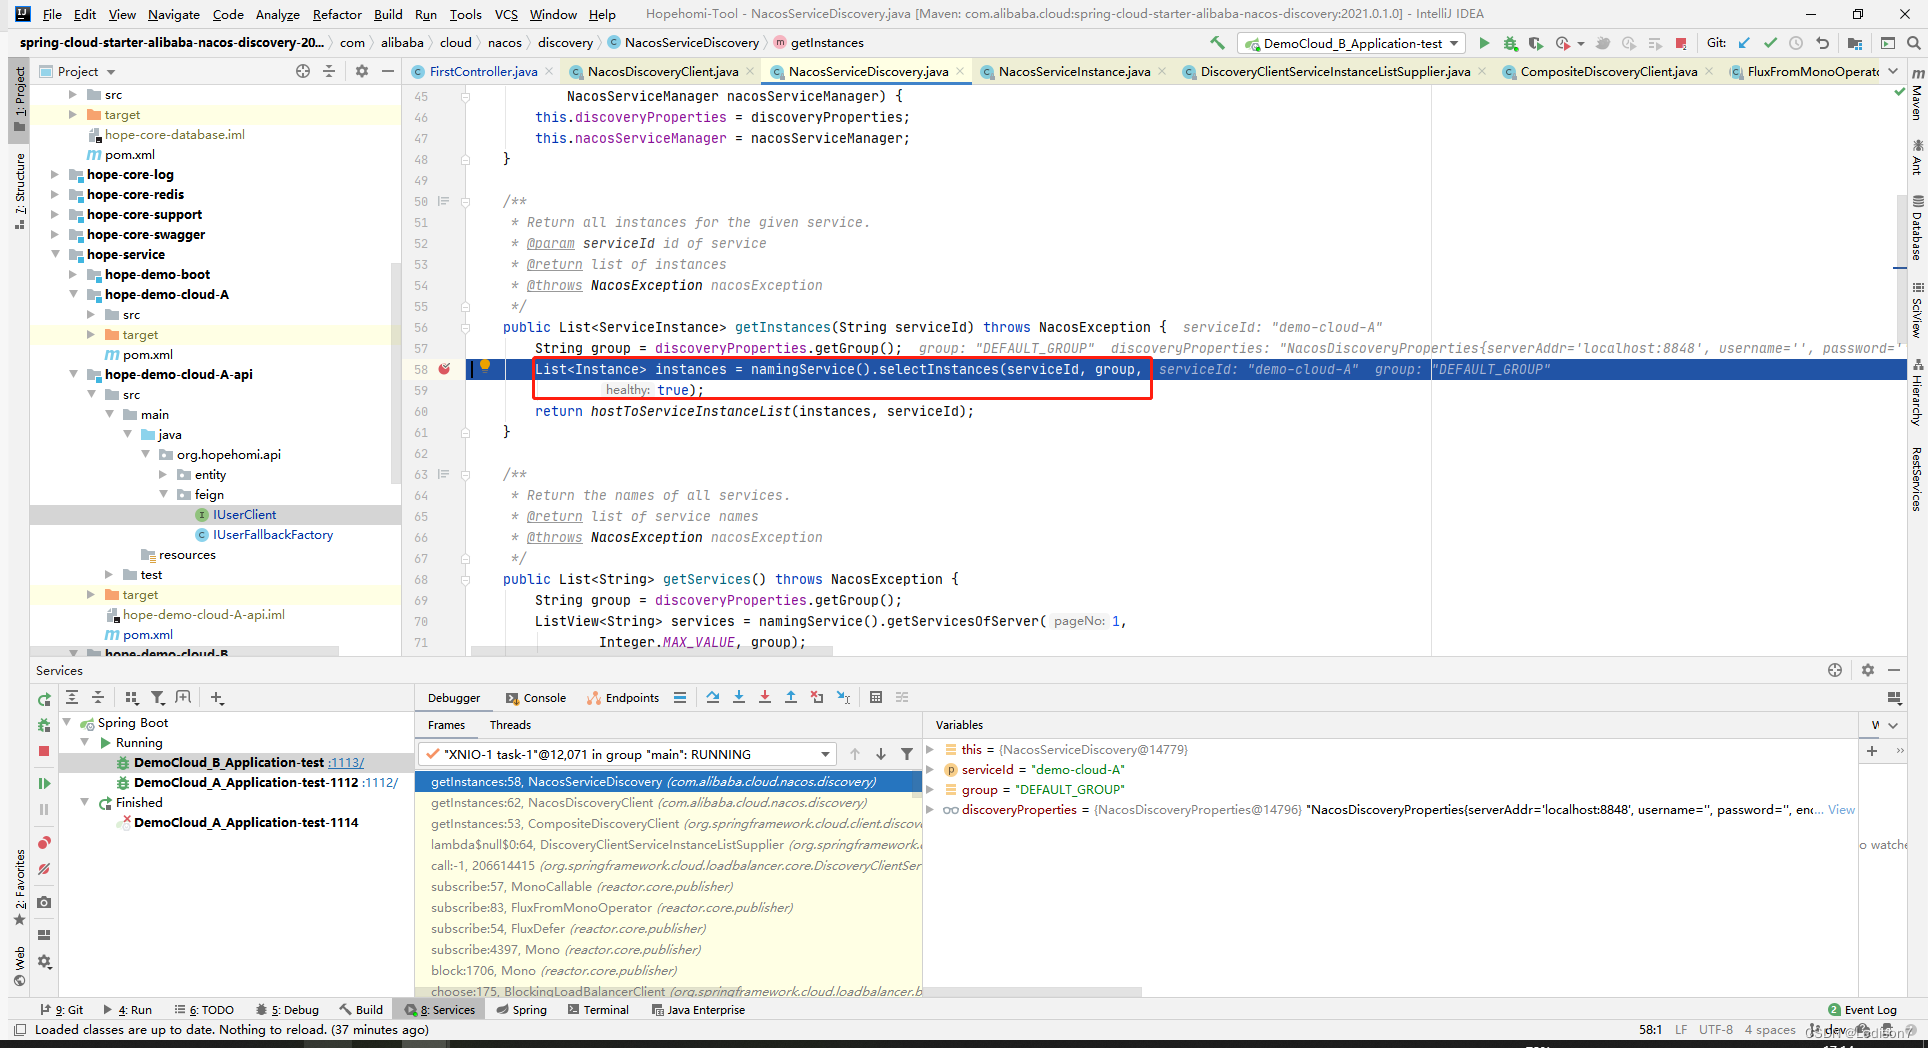1928x1048 pixels.
Task: Toggle Mute Breakpoints in Services sidebar
Action: pos(44,869)
